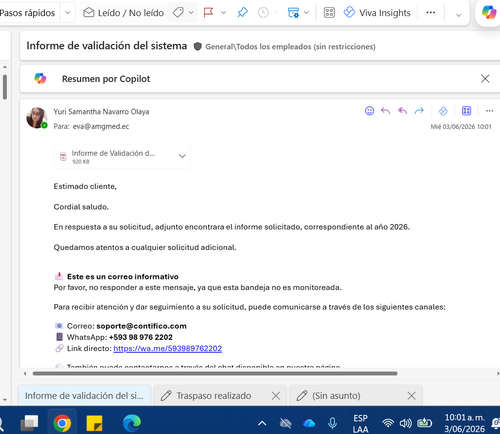Close the (Sin asunto) tab
Image resolution: width=500 pixels, height=434 pixels.
[412, 396]
